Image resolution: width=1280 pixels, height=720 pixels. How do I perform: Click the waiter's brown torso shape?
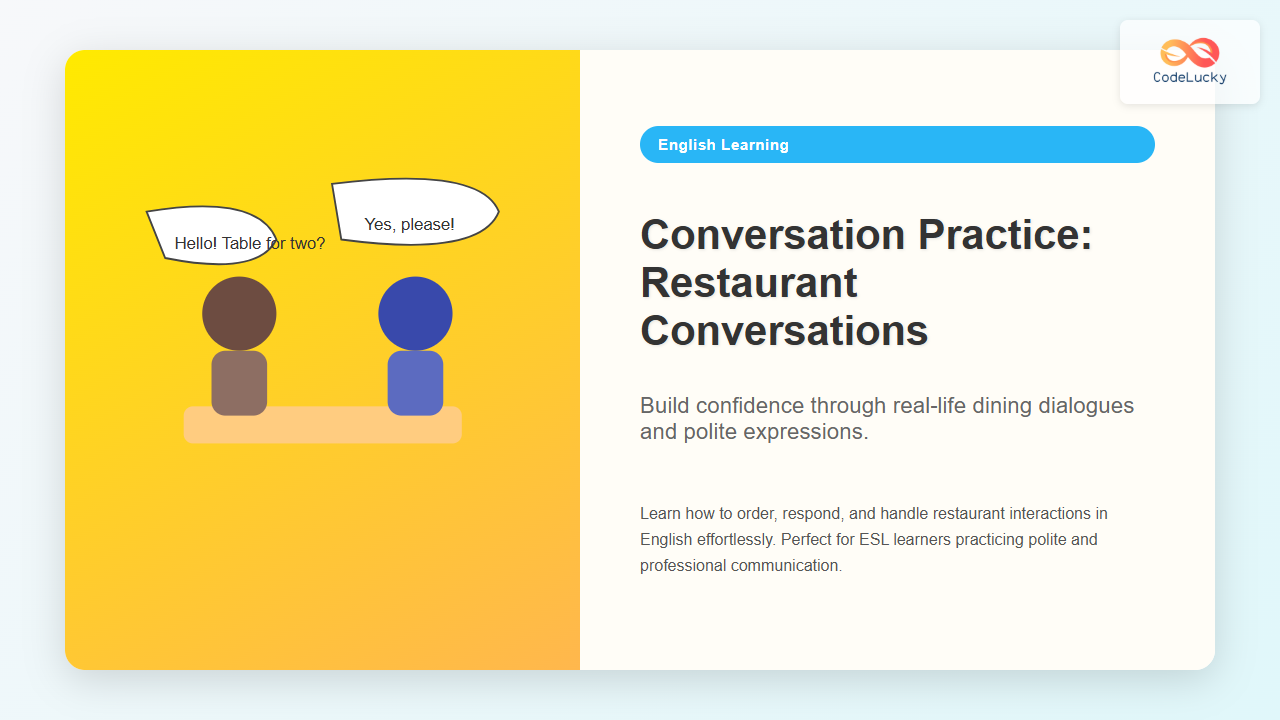239,383
